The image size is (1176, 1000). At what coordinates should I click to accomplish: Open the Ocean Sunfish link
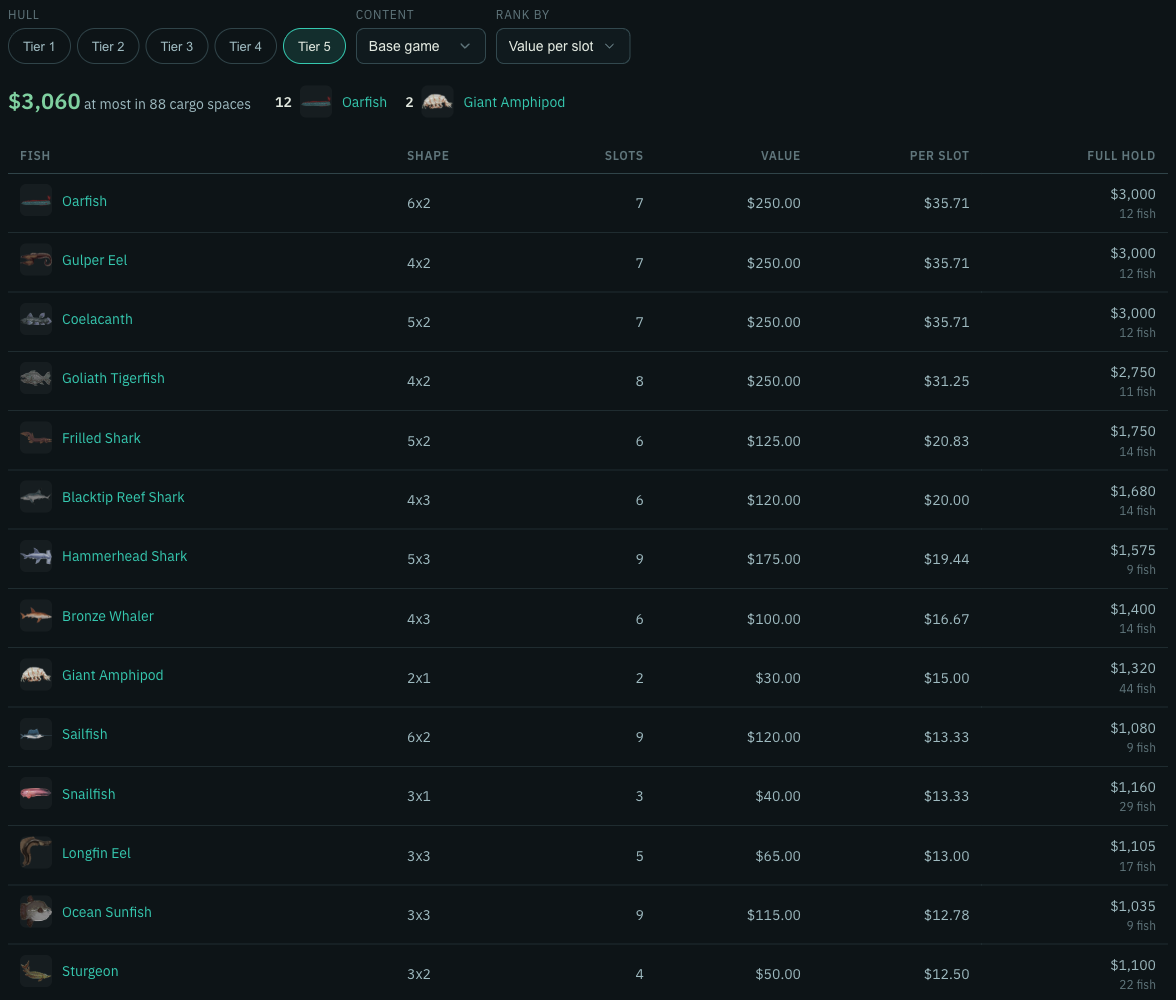(106, 912)
